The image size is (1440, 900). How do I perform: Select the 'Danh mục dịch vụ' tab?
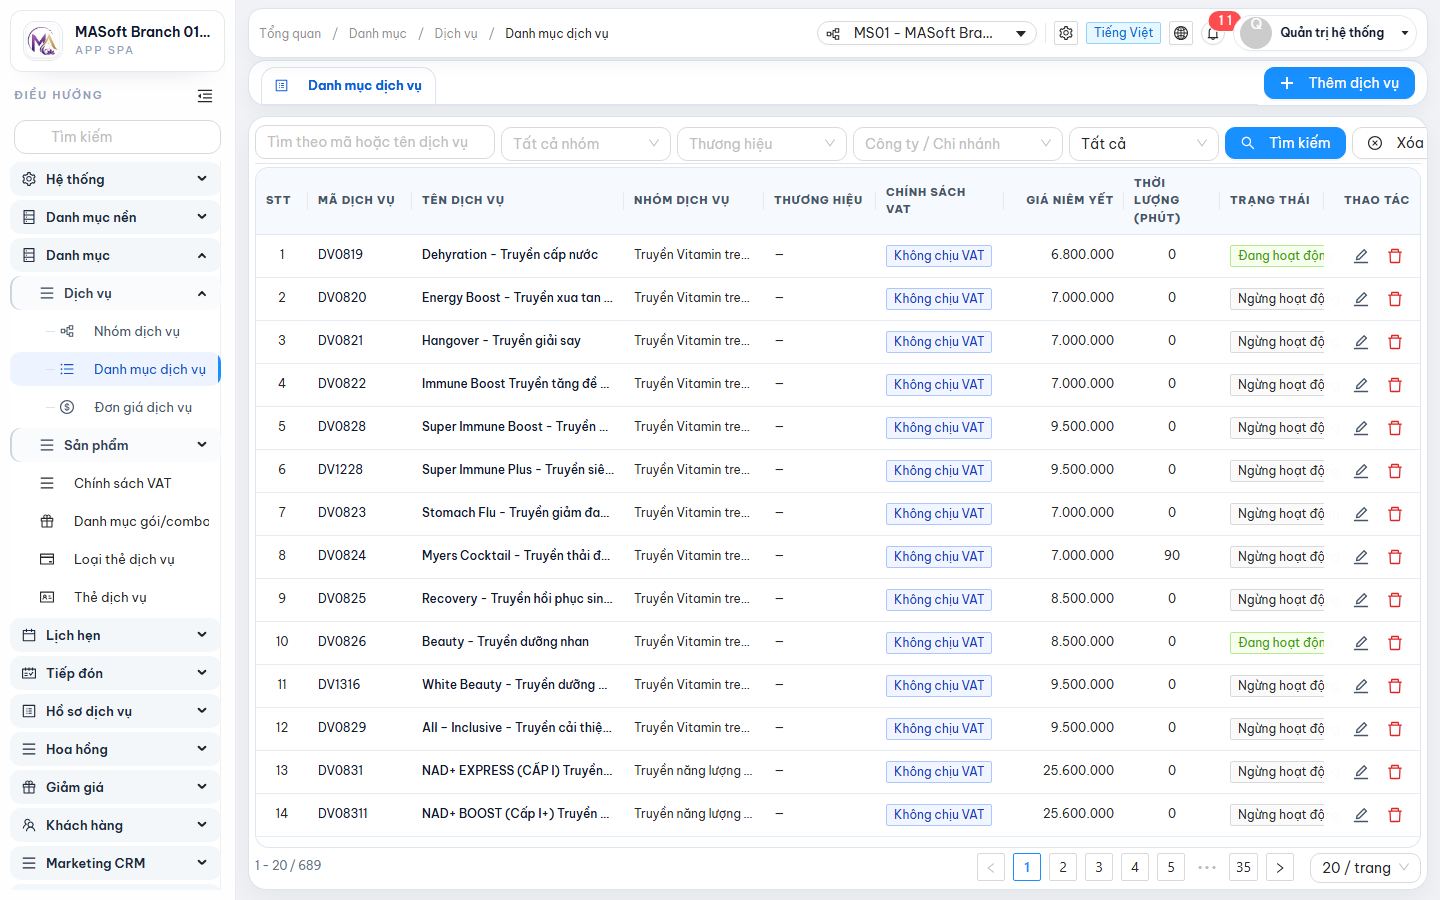point(349,86)
